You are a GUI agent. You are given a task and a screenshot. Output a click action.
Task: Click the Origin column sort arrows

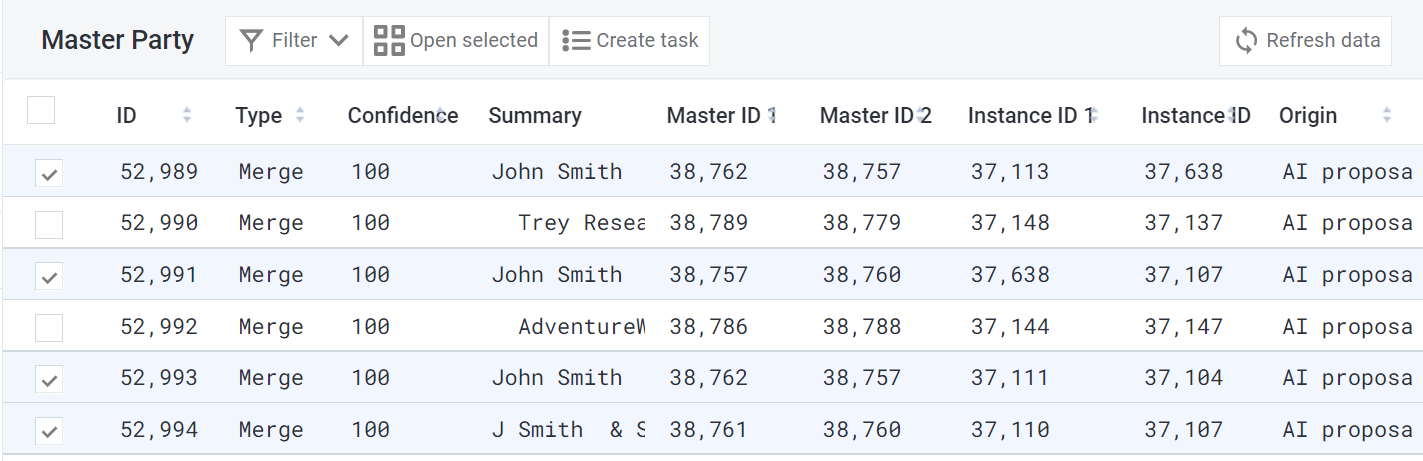coord(1386,116)
